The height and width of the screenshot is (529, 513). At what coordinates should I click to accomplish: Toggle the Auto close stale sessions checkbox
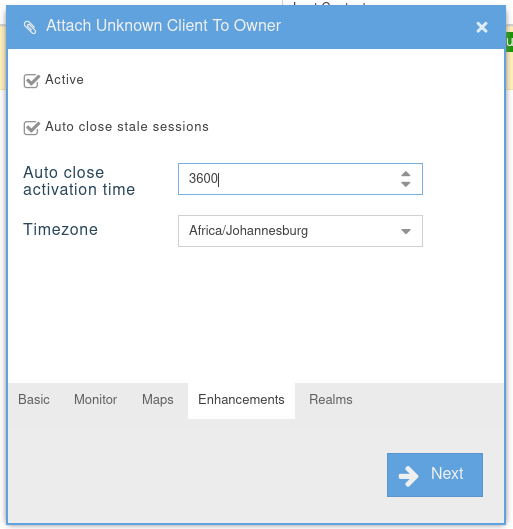pyautogui.click(x=31, y=128)
